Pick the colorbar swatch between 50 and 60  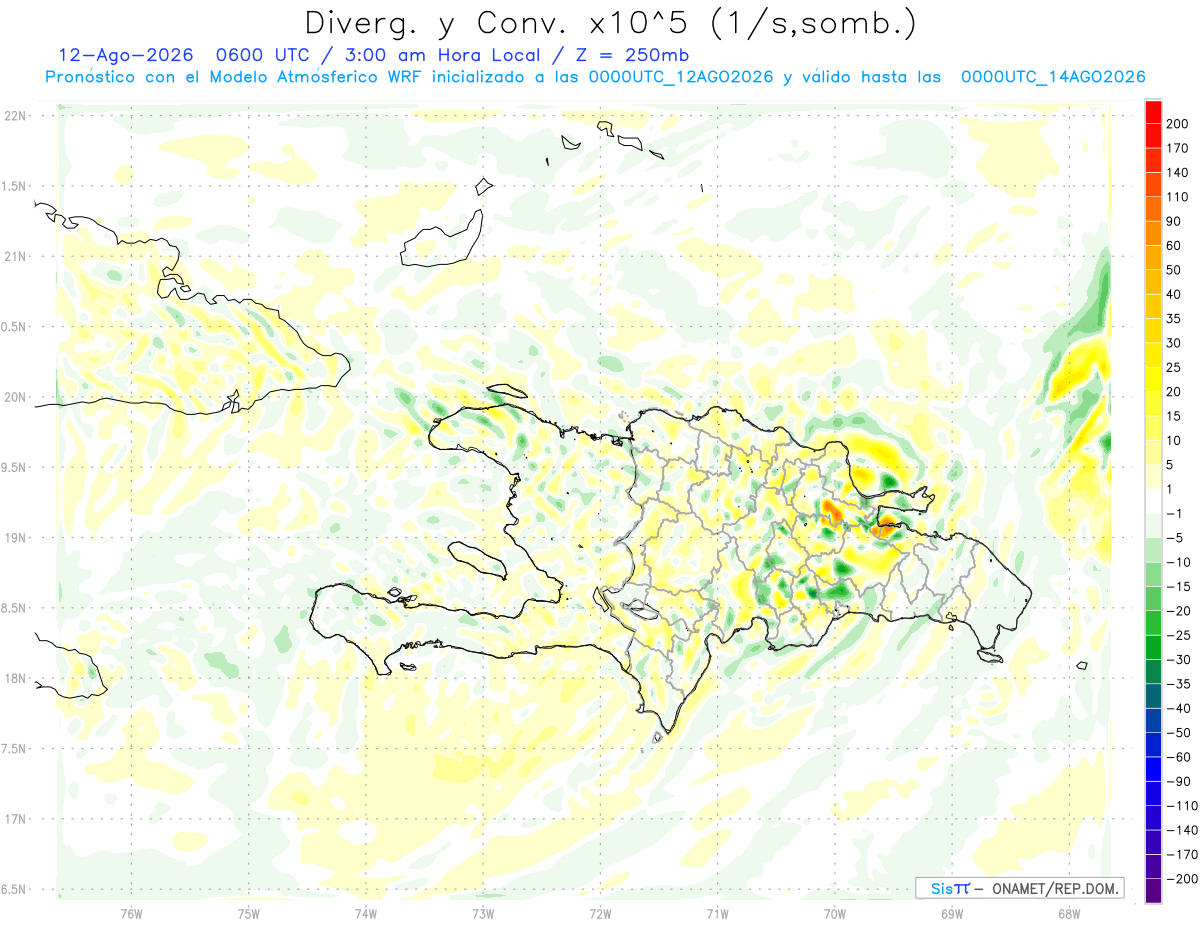(x=1153, y=257)
